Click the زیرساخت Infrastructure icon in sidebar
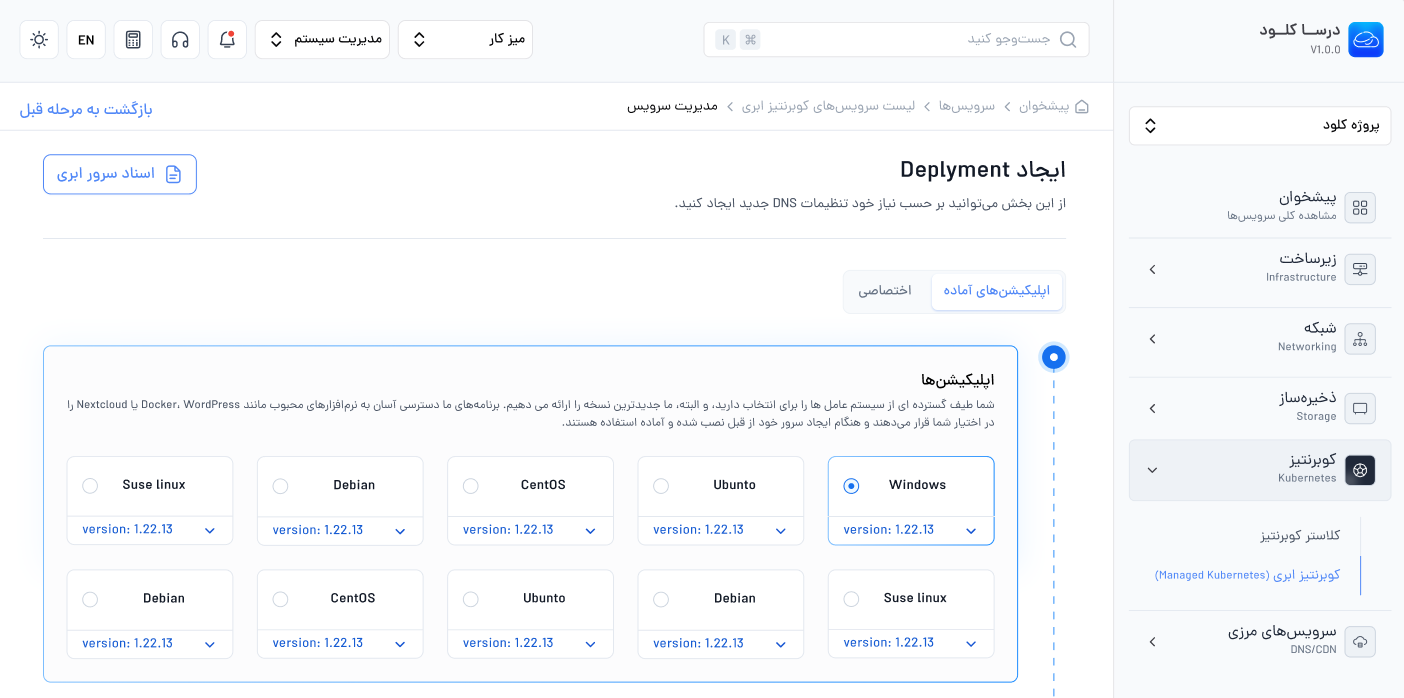 coord(1360,269)
